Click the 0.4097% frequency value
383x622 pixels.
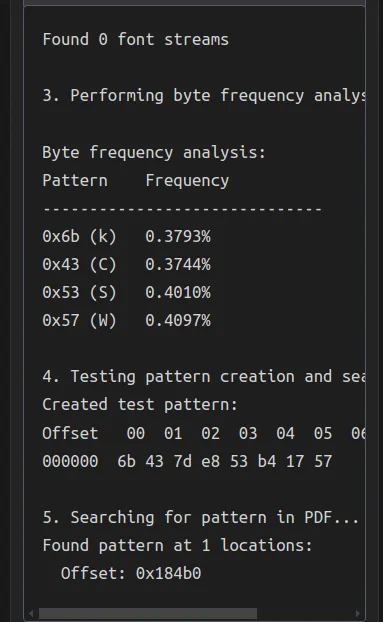pos(178,321)
